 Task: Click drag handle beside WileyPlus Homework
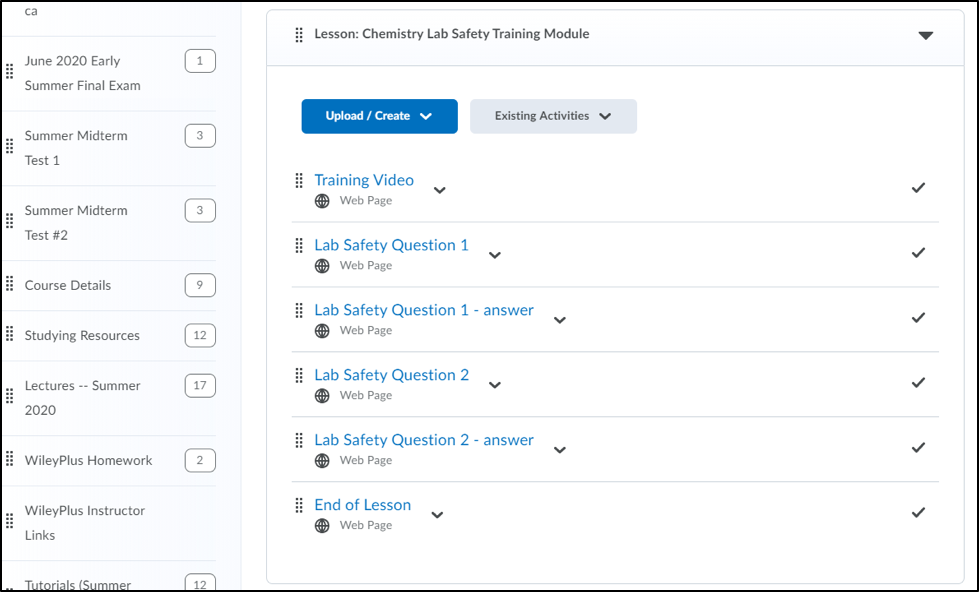coord(10,460)
